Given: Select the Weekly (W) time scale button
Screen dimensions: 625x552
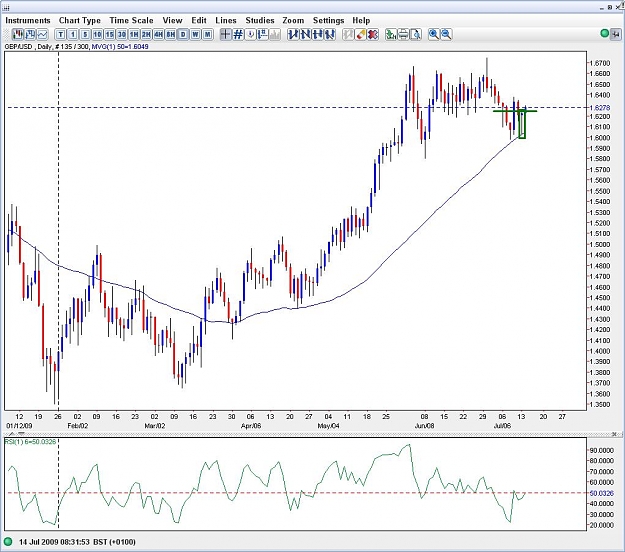Looking at the screenshot, I should pyautogui.click(x=195, y=34).
